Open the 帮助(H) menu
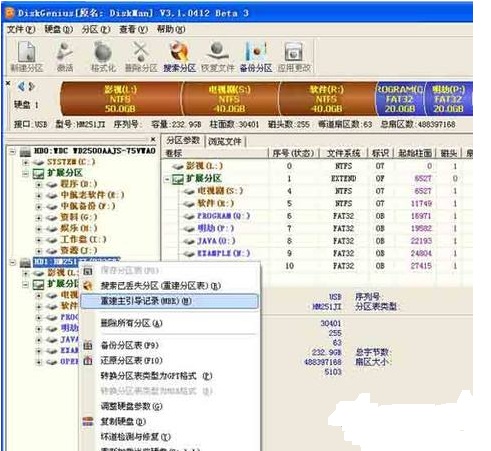This screenshot has width=491, height=451. coord(171,30)
